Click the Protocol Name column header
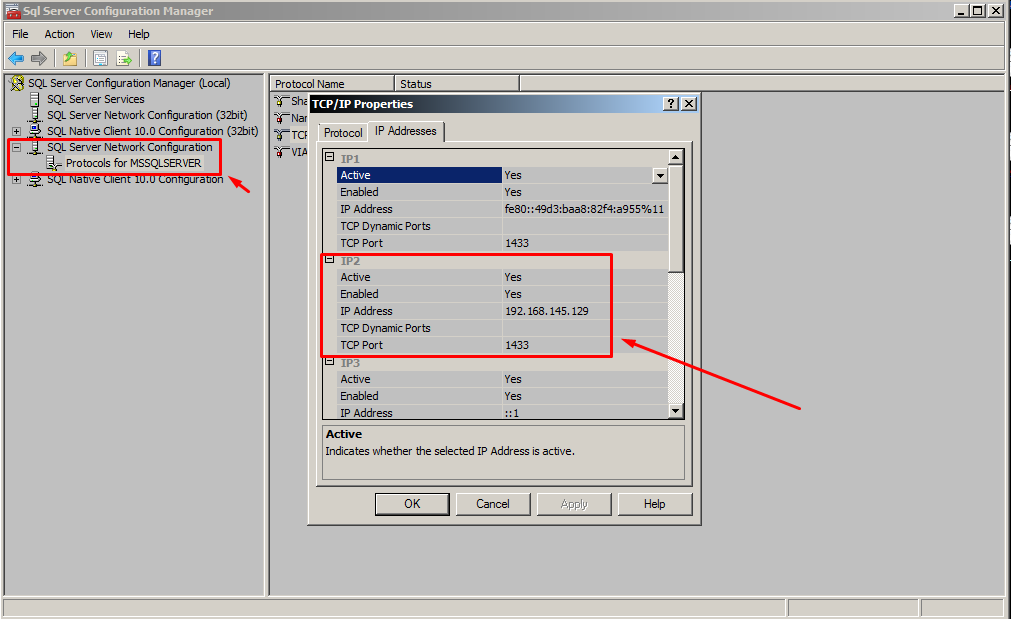The width and height of the screenshot is (1011, 619). pos(331,84)
